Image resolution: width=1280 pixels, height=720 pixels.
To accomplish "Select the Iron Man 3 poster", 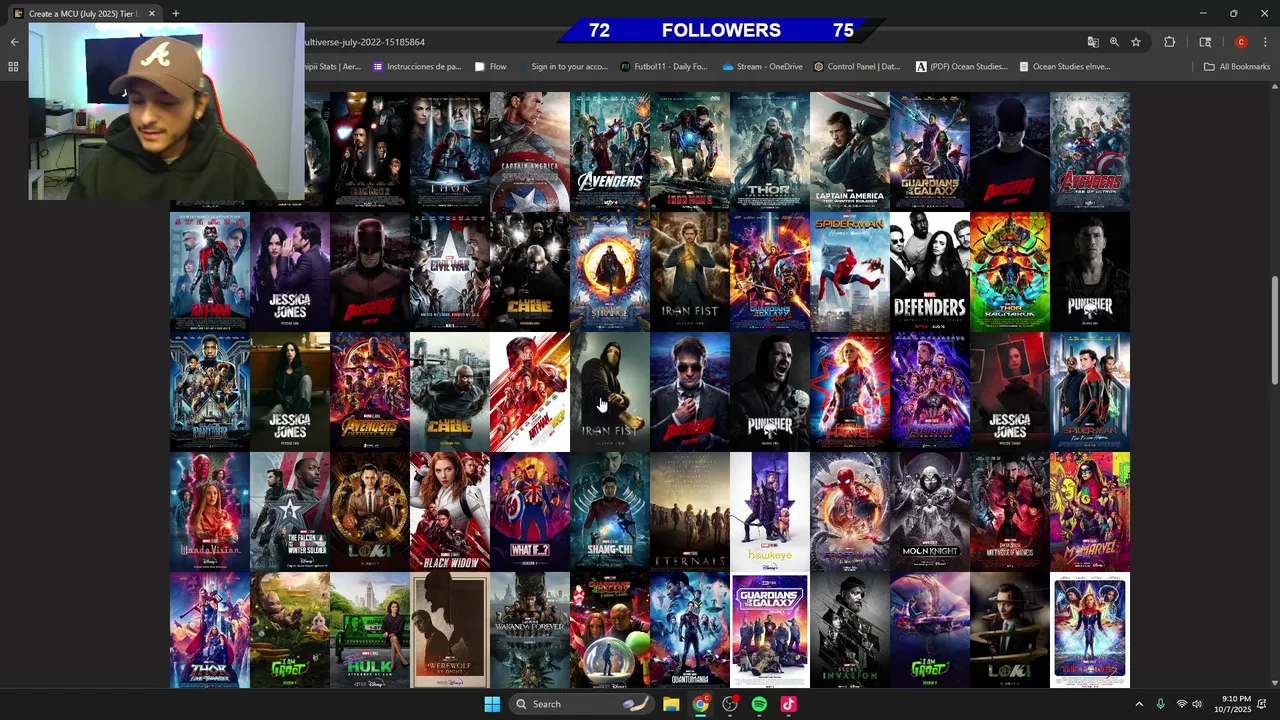I will pyautogui.click(x=690, y=152).
